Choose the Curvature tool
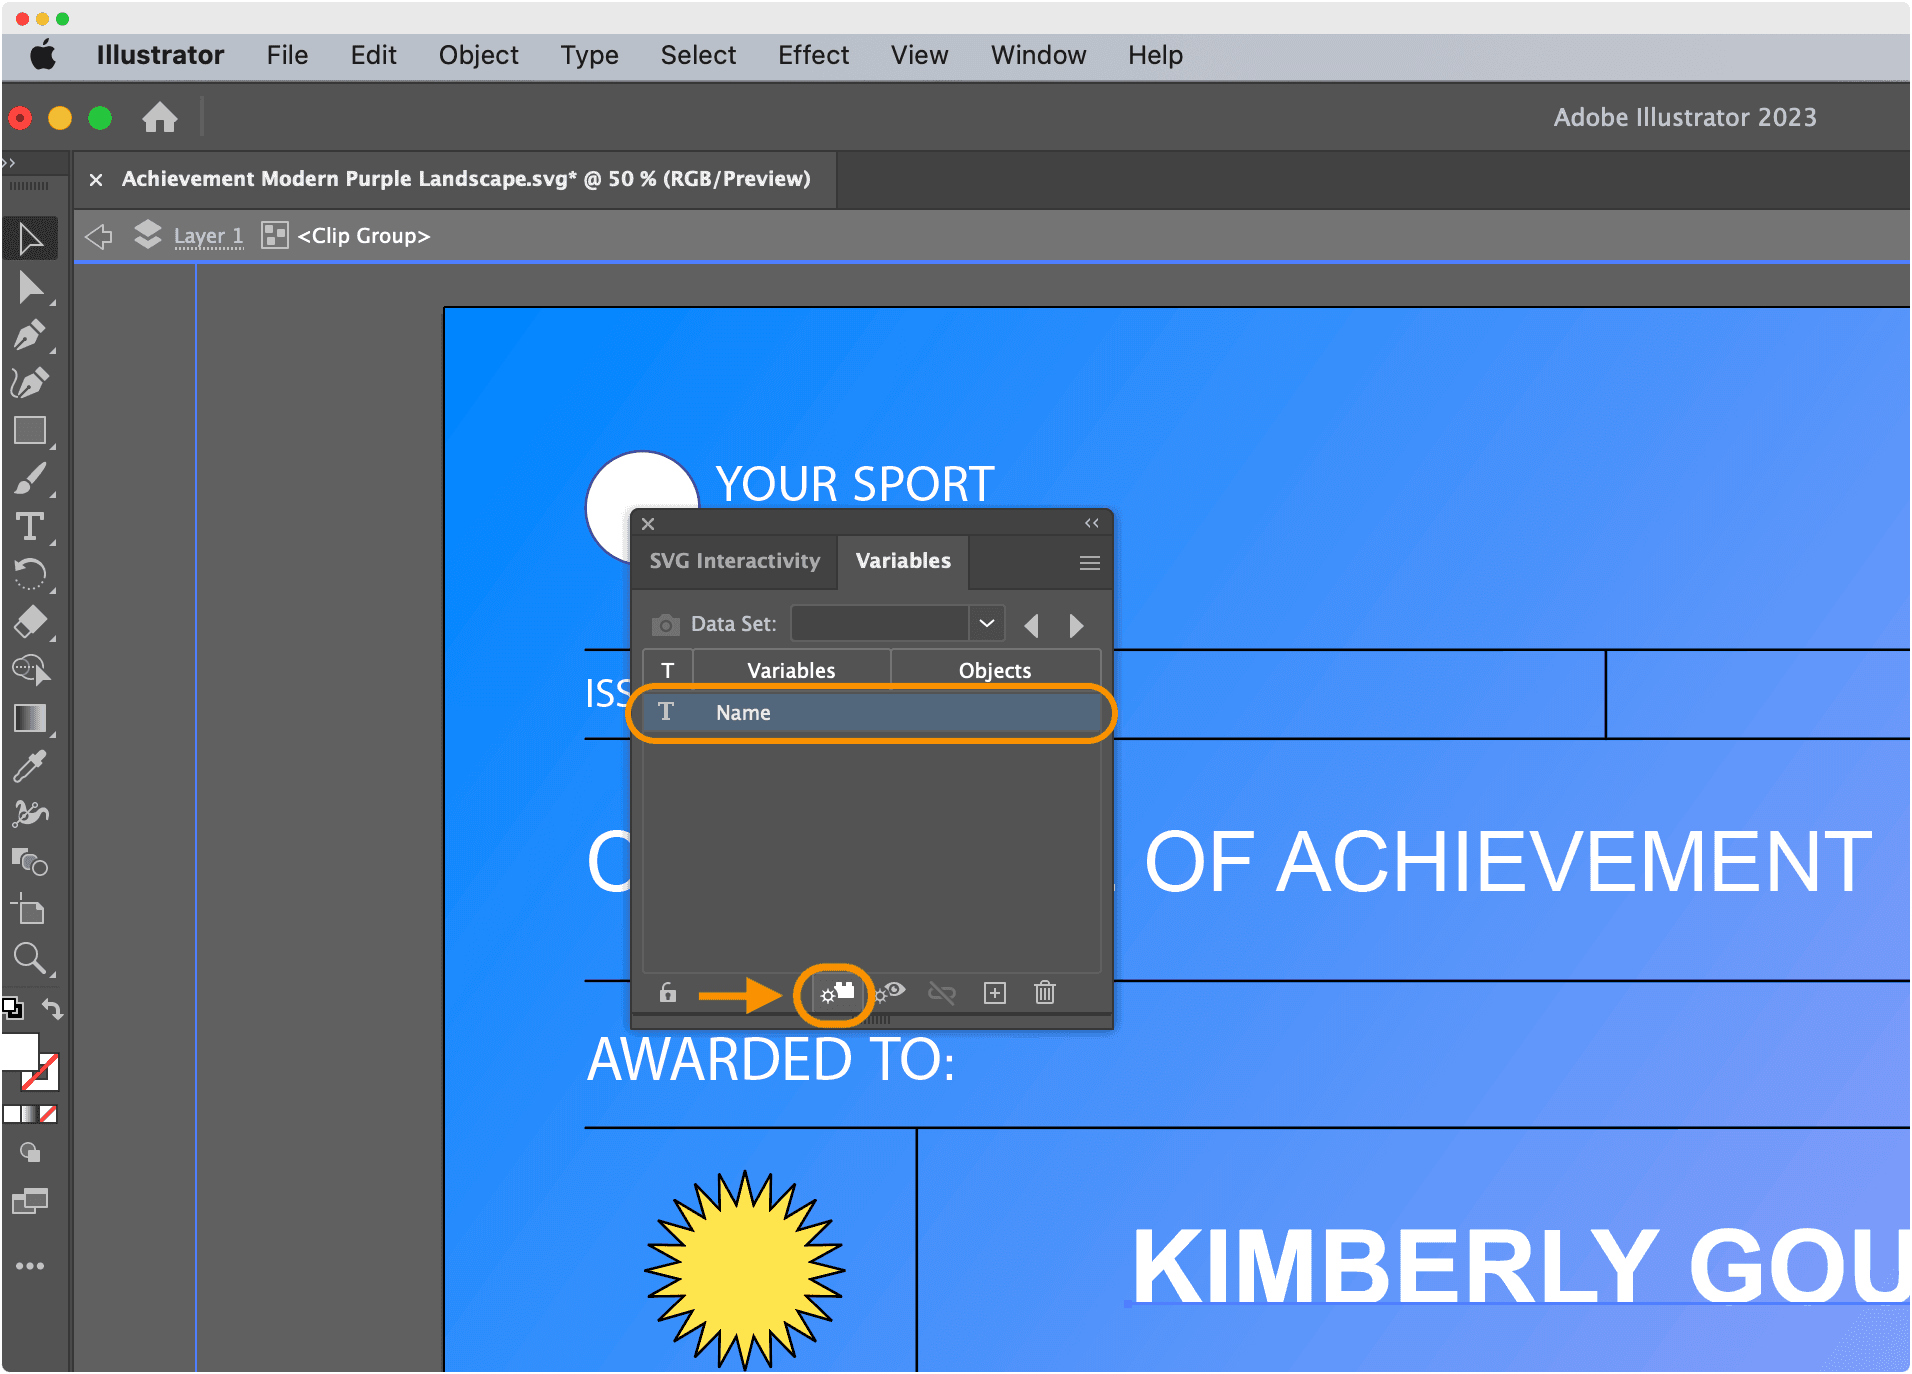Image resolution: width=1912 pixels, height=1374 pixels. 30,383
